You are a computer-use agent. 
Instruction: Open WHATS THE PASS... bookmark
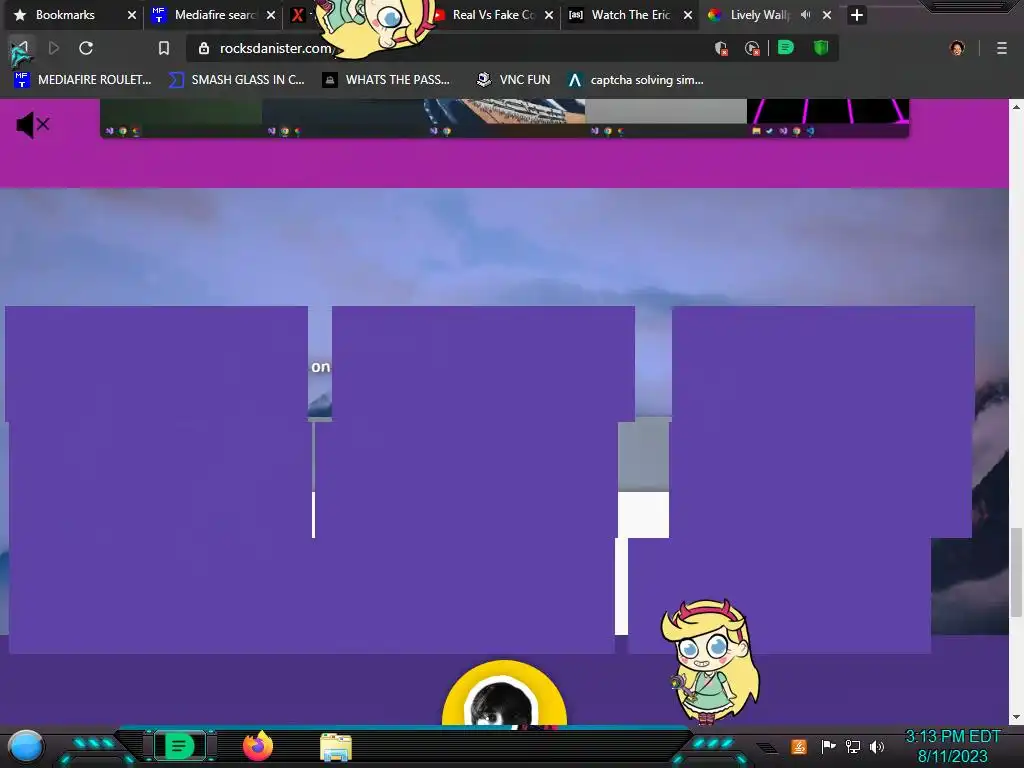click(x=387, y=80)
